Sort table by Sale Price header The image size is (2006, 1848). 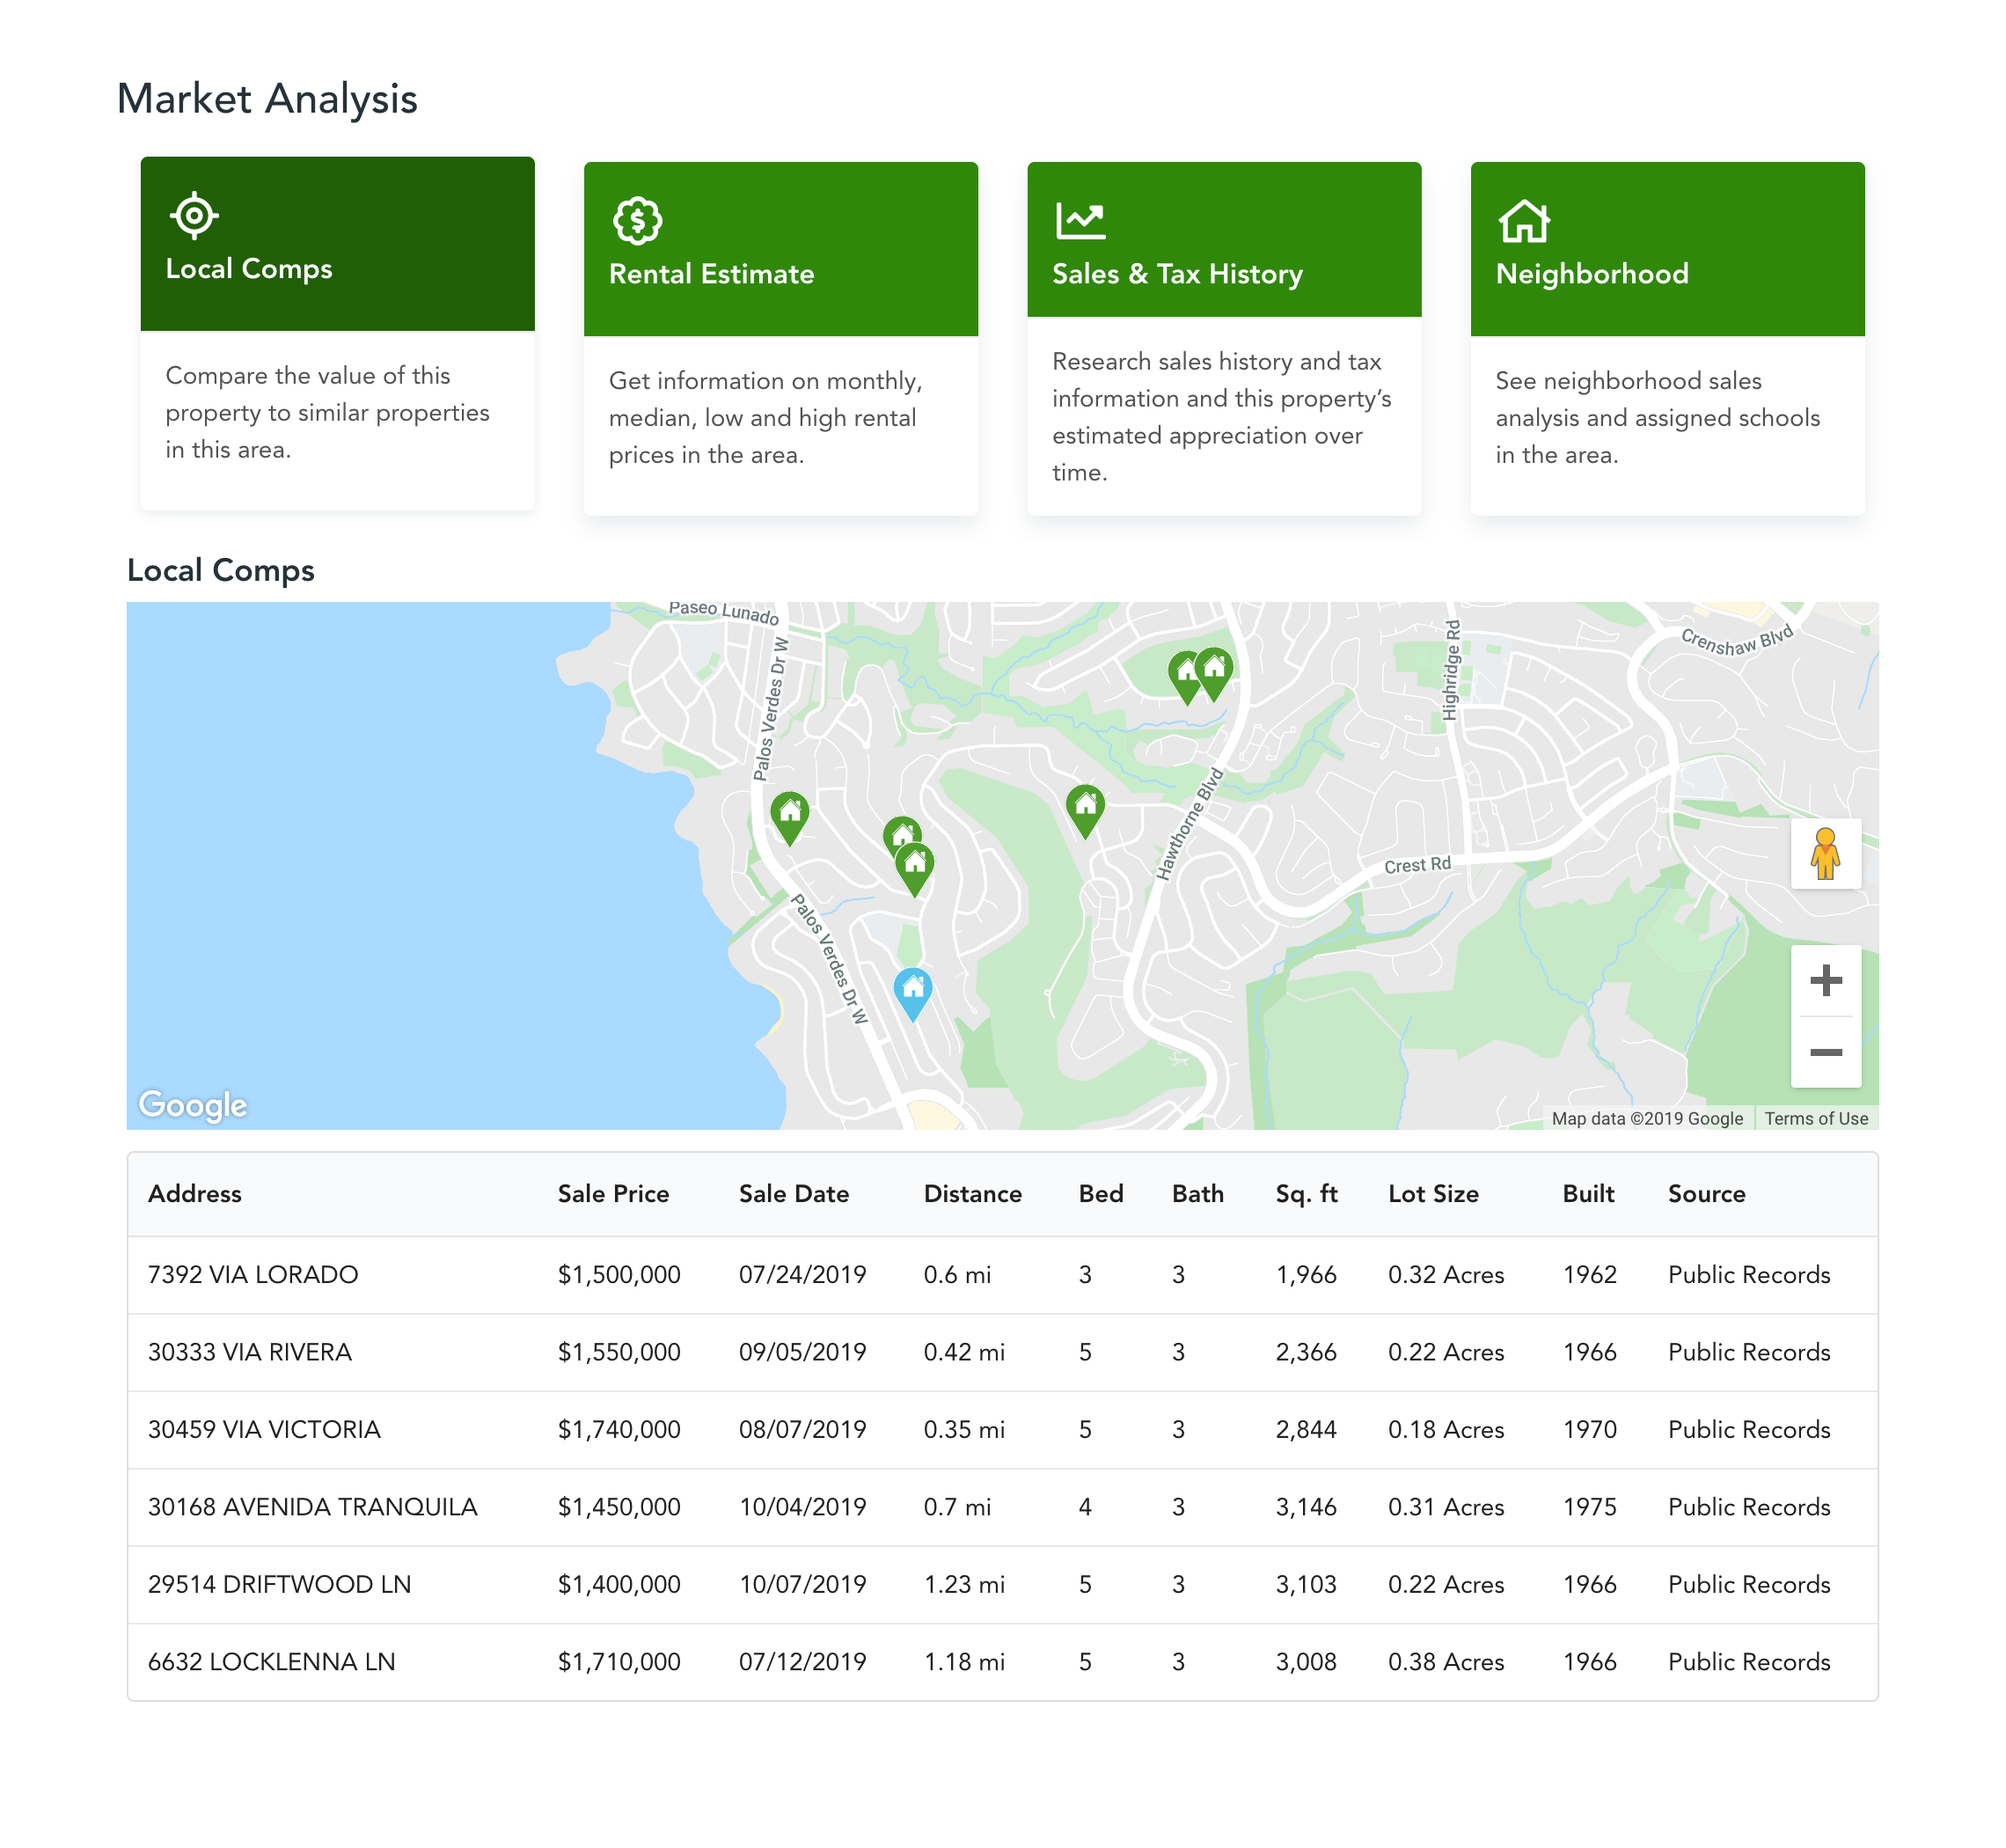(x=613, y=1193)
